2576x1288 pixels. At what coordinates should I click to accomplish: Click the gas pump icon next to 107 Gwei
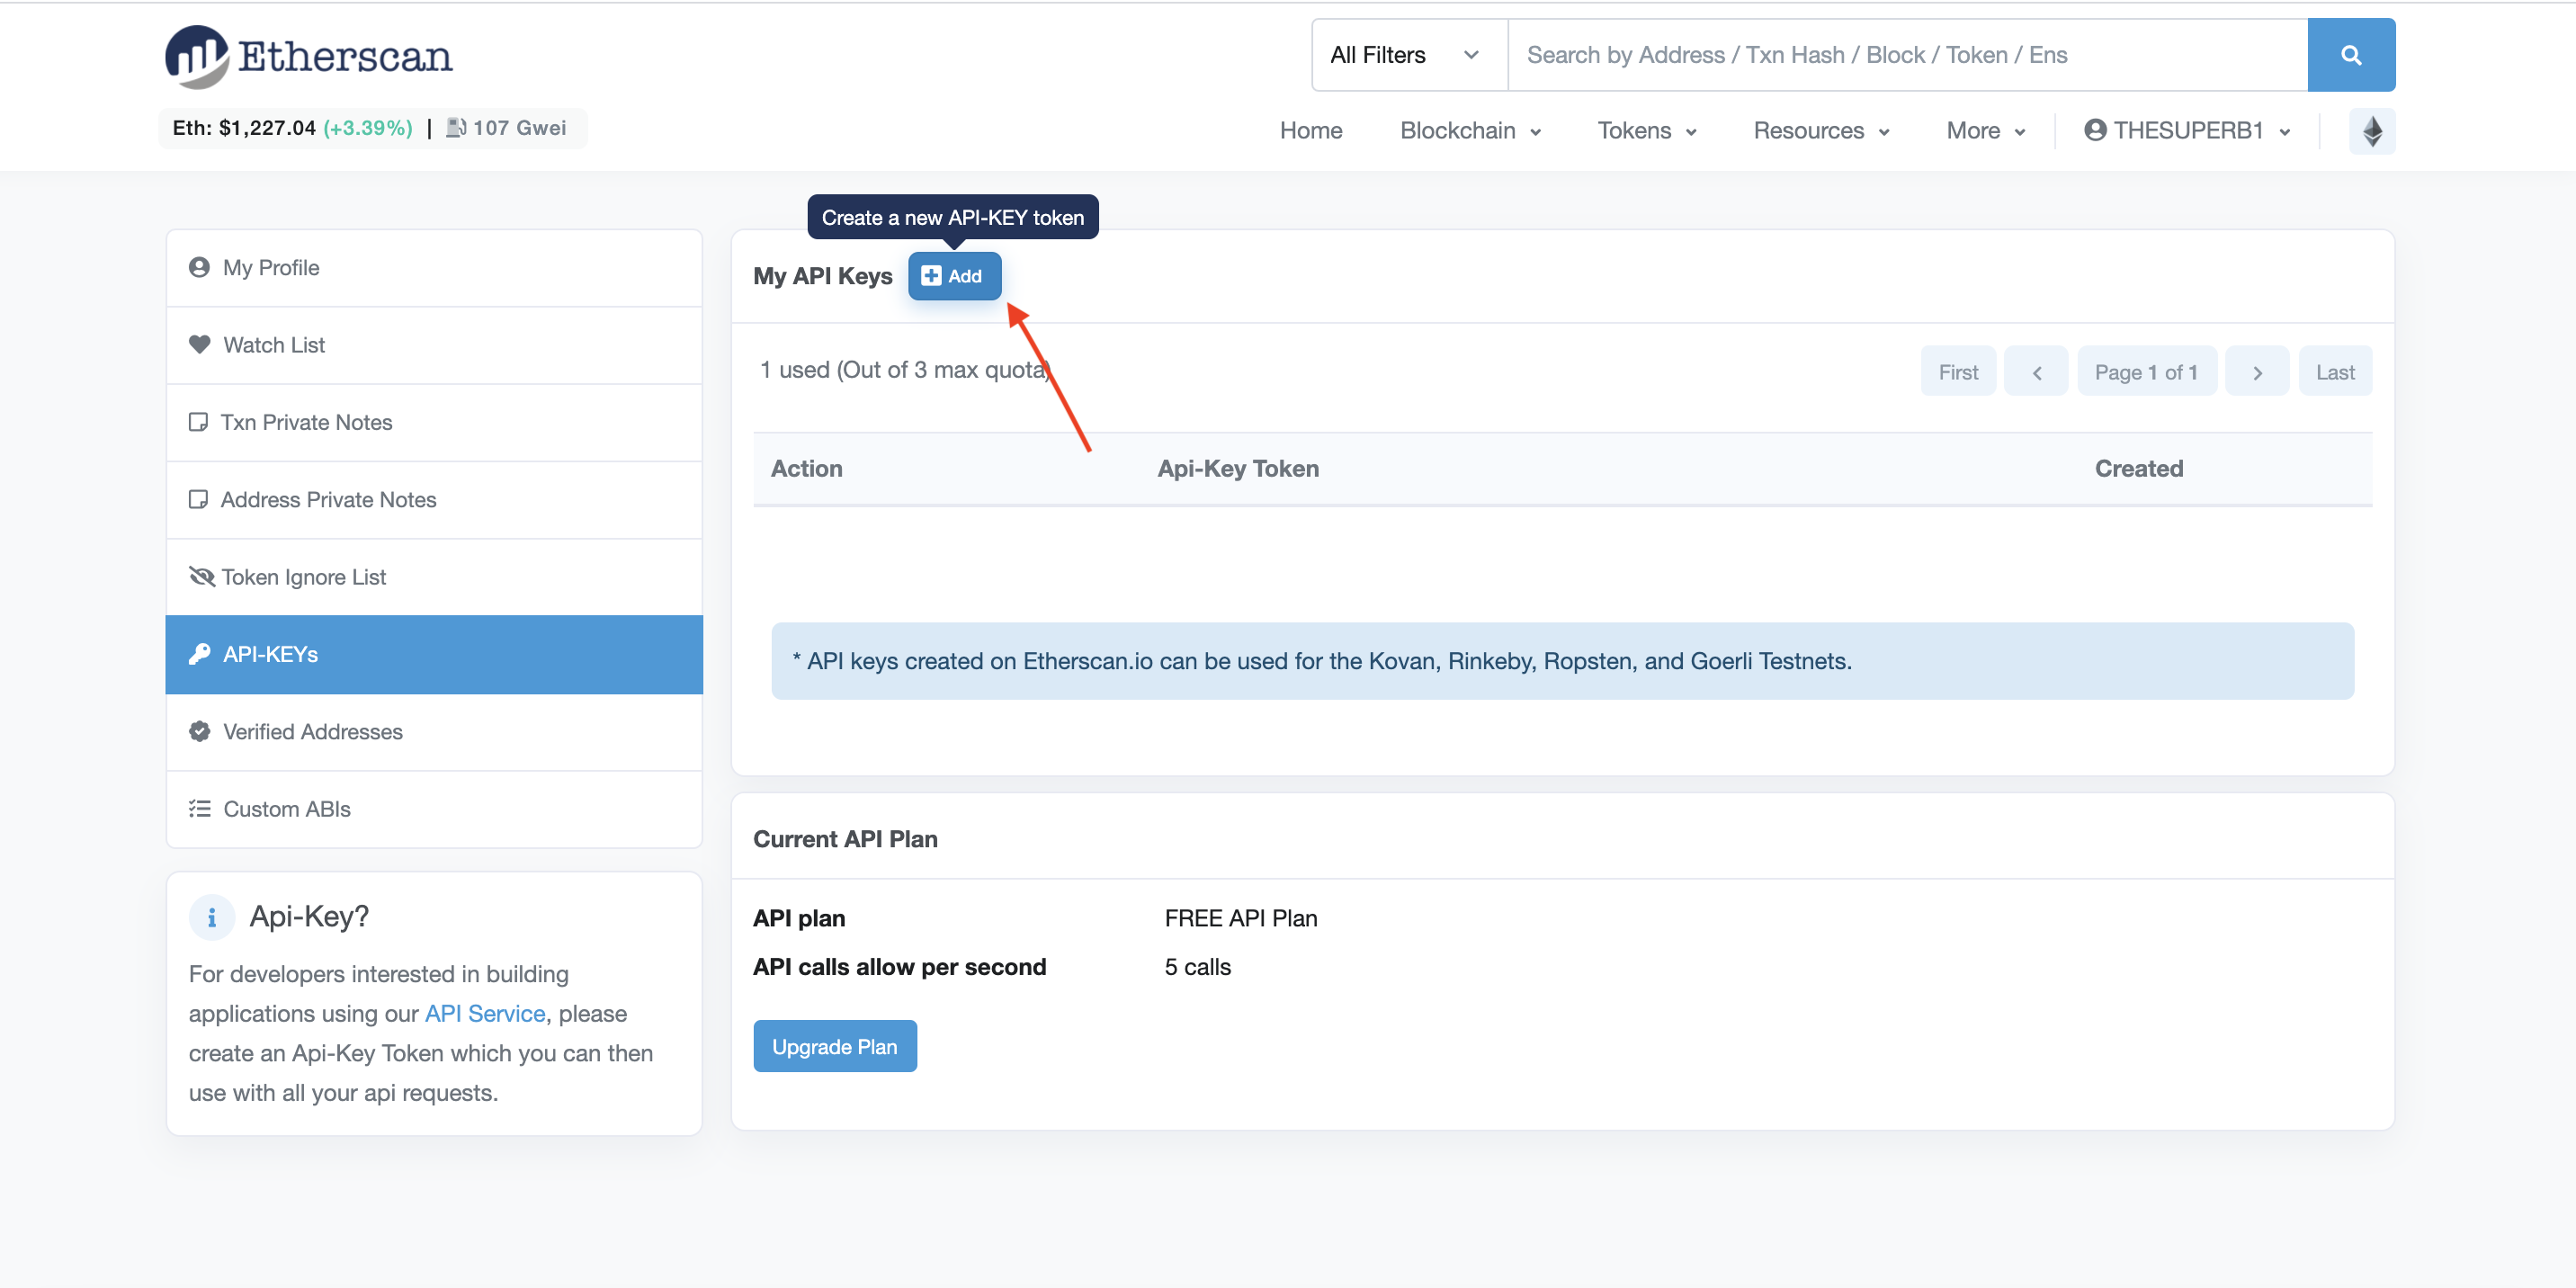point(456,128)
